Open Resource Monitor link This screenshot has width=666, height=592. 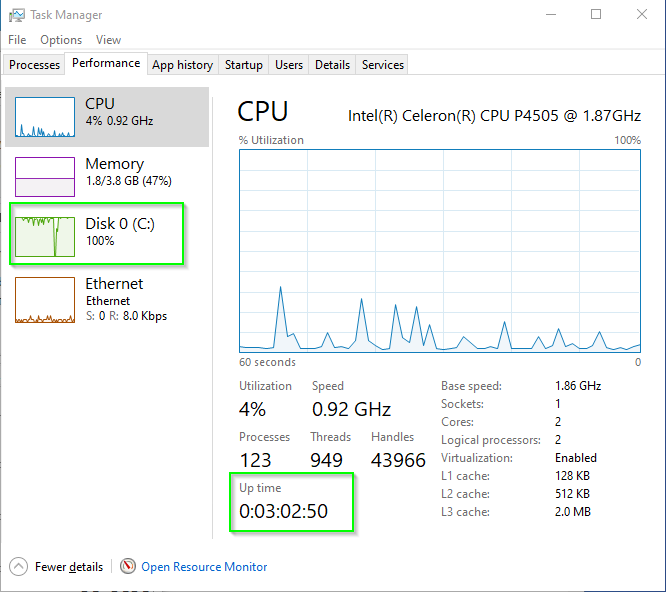[x=204, y=567]
